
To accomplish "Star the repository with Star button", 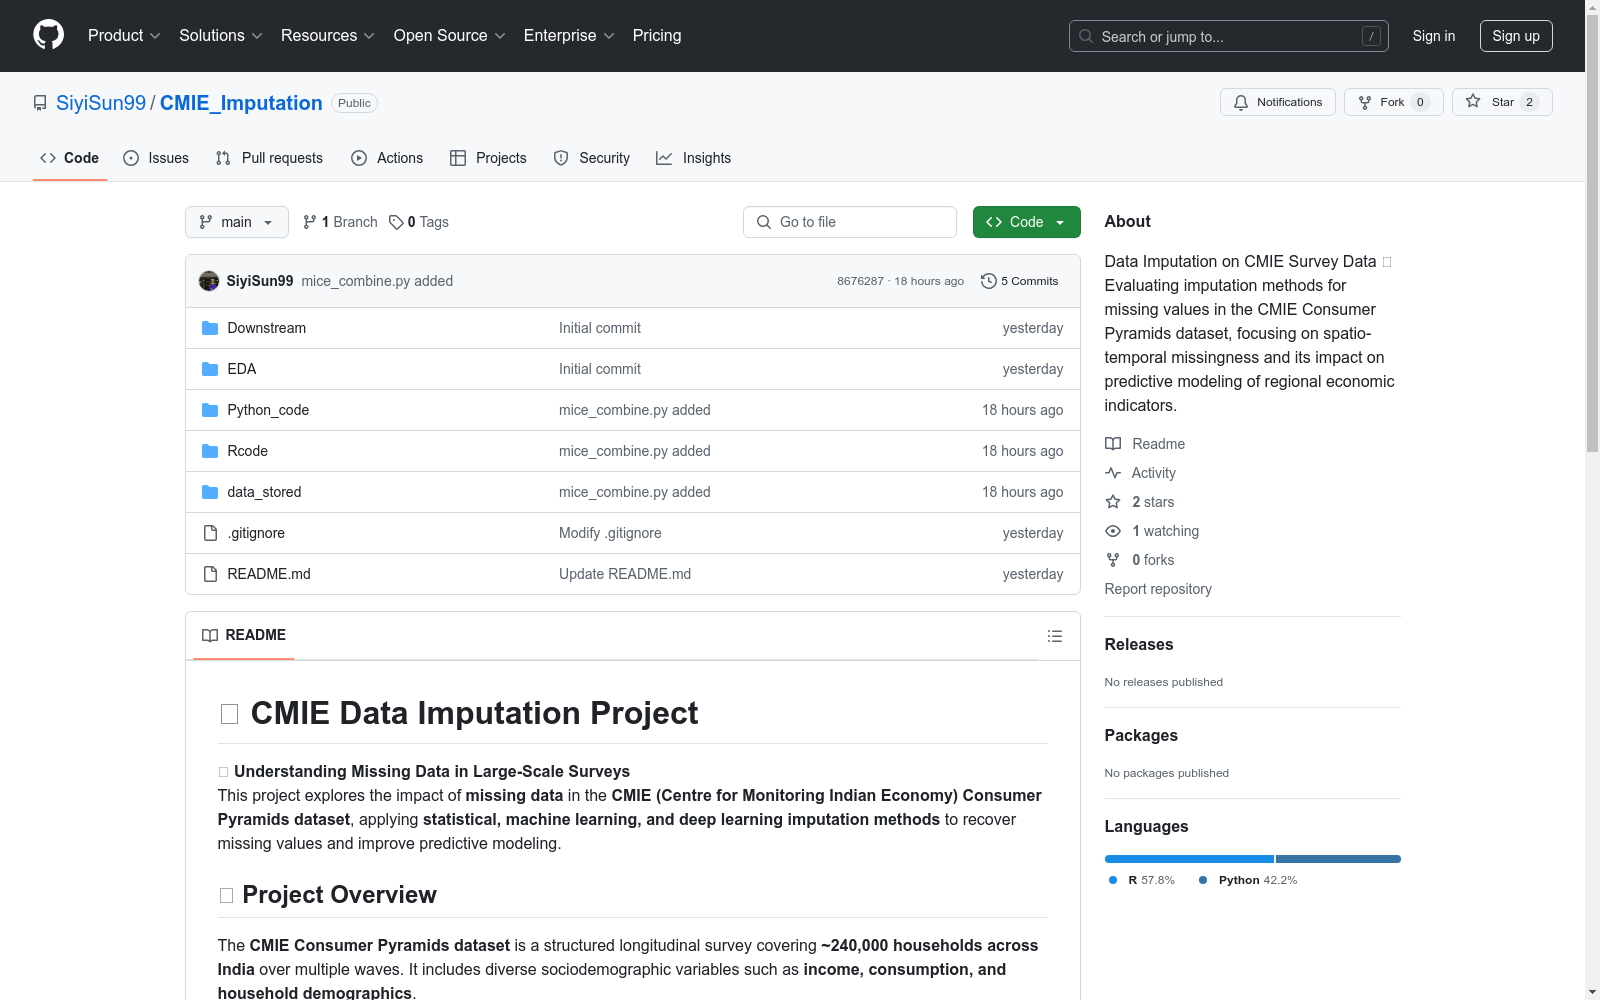I will pos(1502,102).
